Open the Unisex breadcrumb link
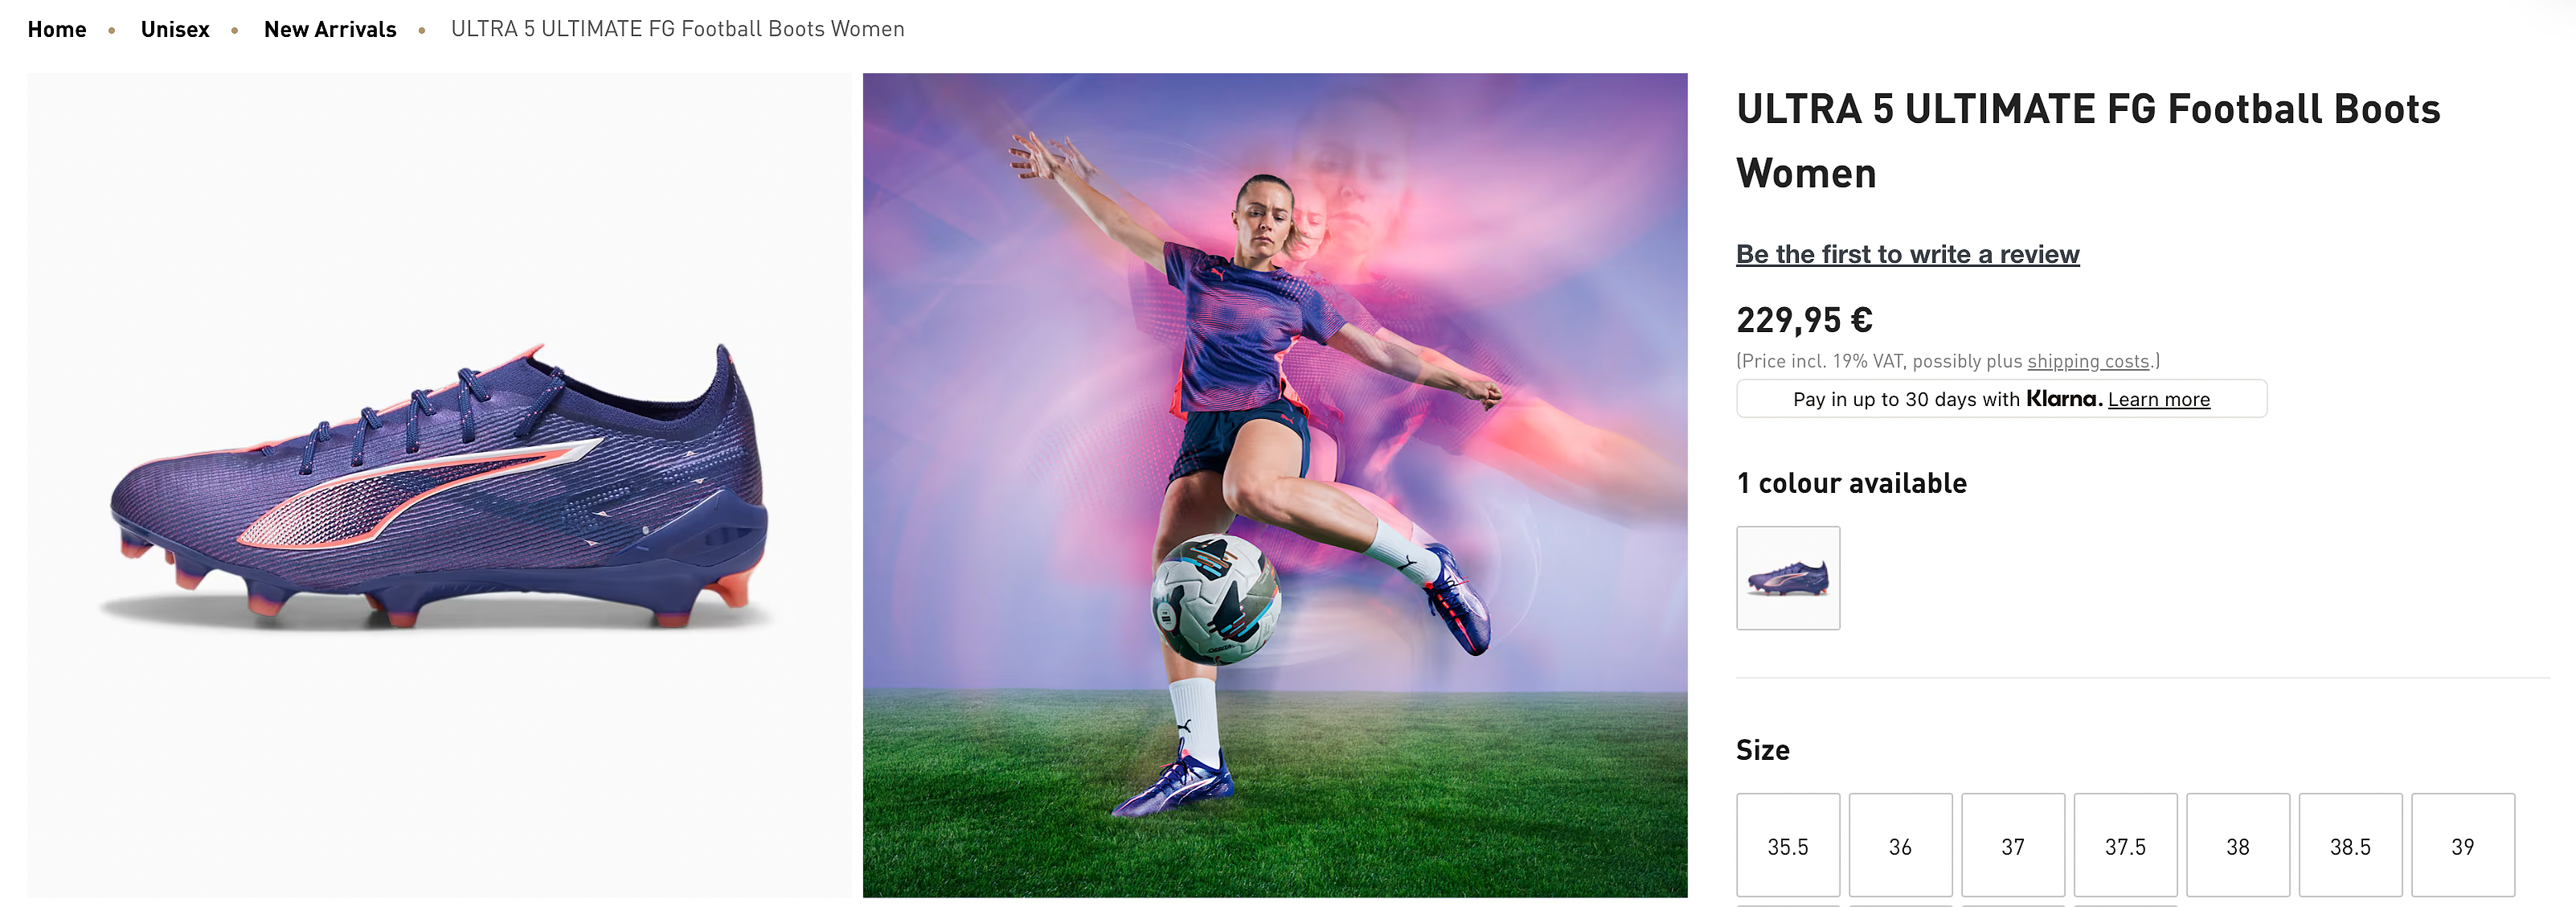The height and width of the screenshot is (907, 2576). 175,29
